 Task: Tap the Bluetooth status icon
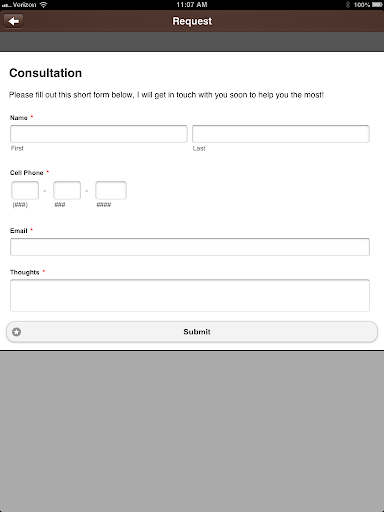(x=347, y=5)
